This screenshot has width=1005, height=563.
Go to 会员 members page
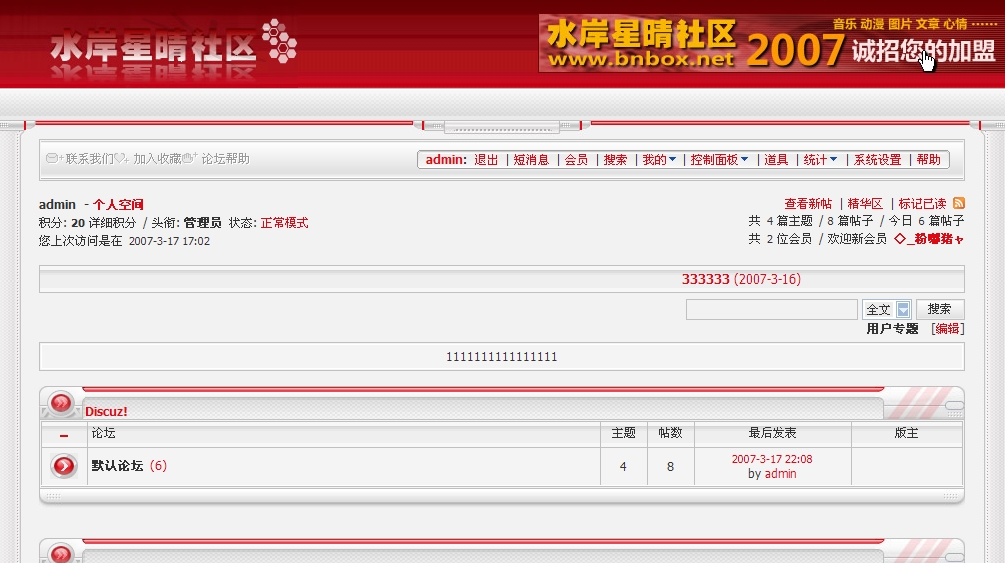[x=576, y=160]
